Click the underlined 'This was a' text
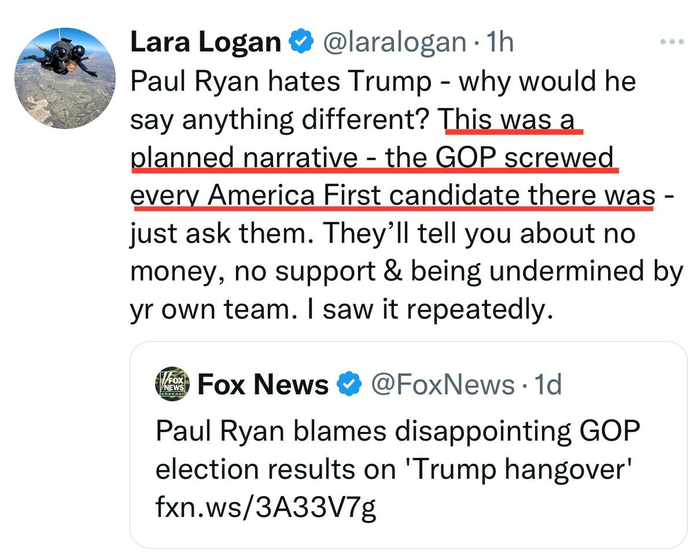700x558 pixels. click(x=513, y=118)
